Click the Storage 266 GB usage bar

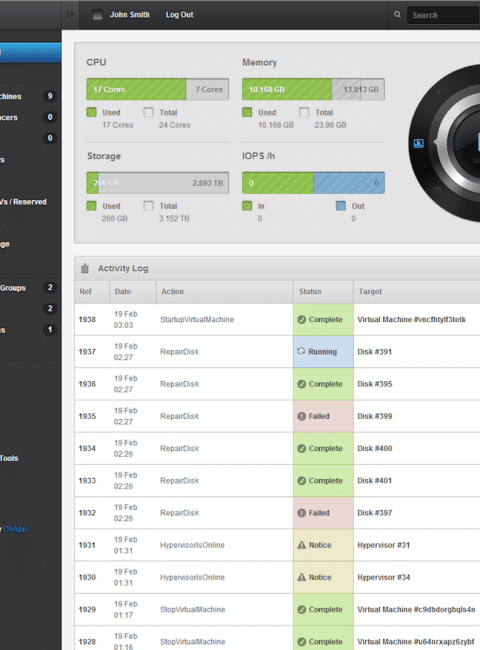(x=158, y=183)
